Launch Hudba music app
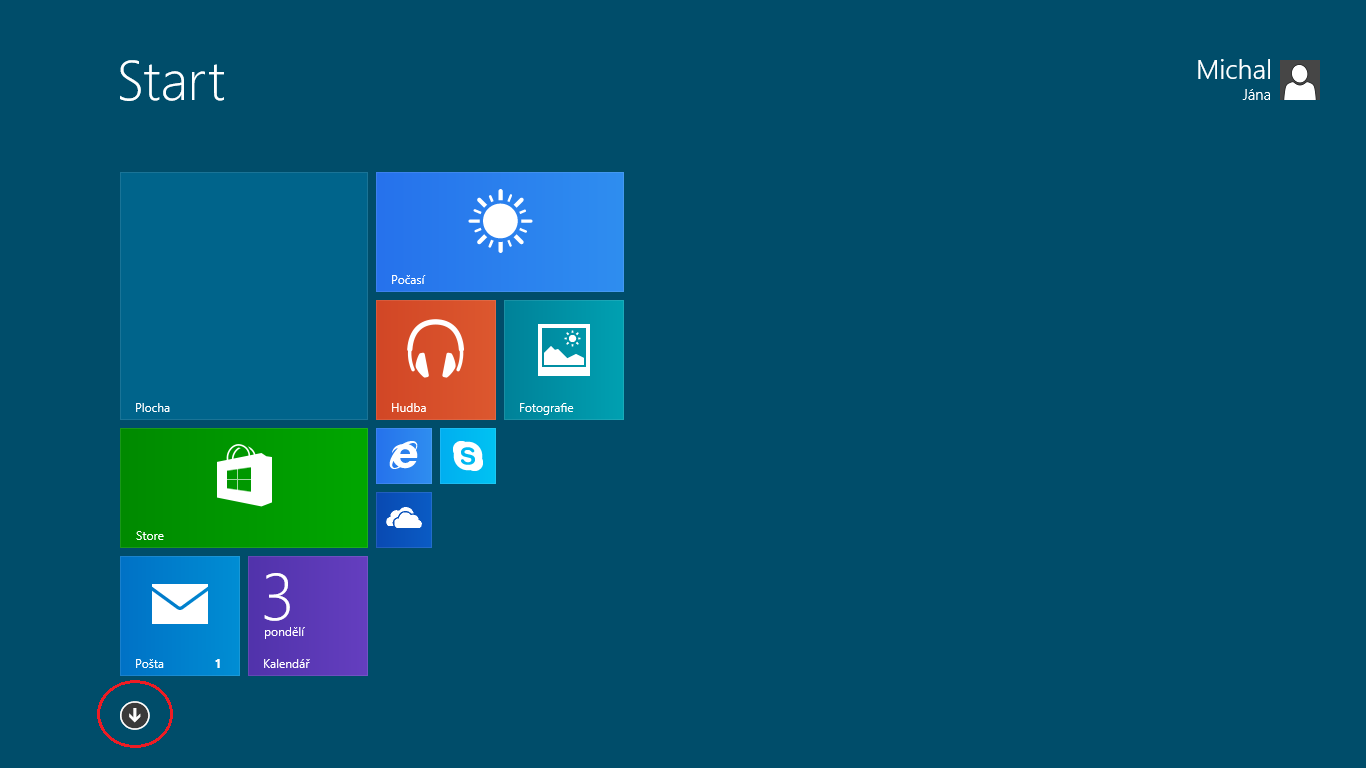Screen dimensions: 1366x768 [435, 359]
